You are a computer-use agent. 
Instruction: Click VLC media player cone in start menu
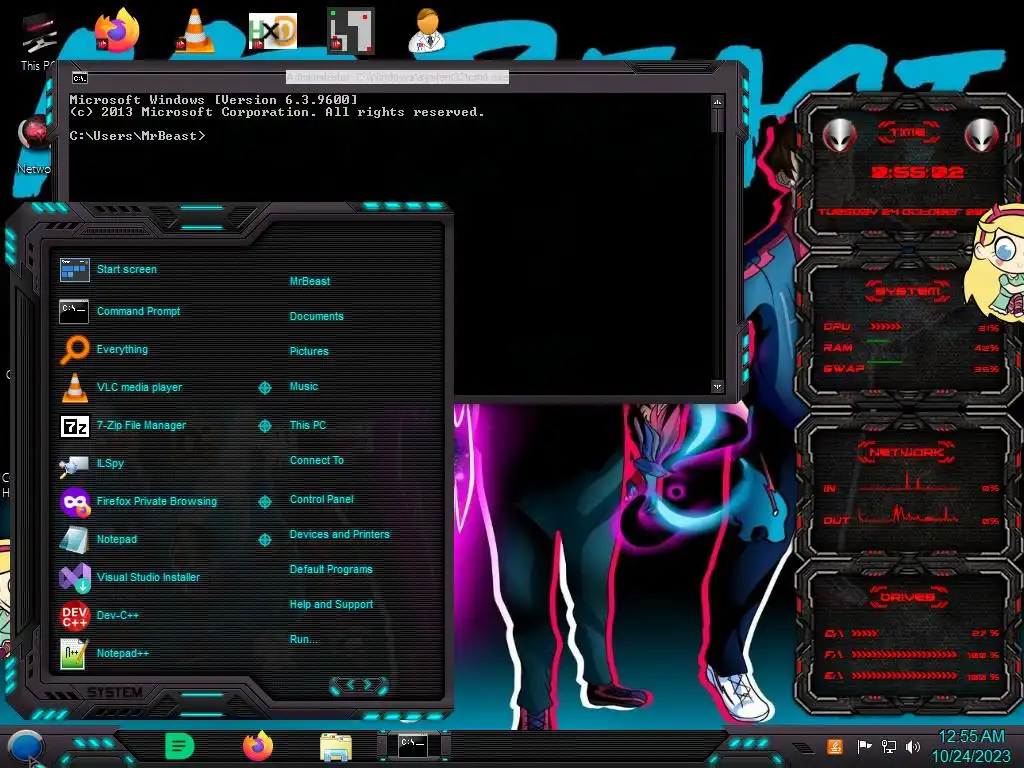tap(74, 387)
